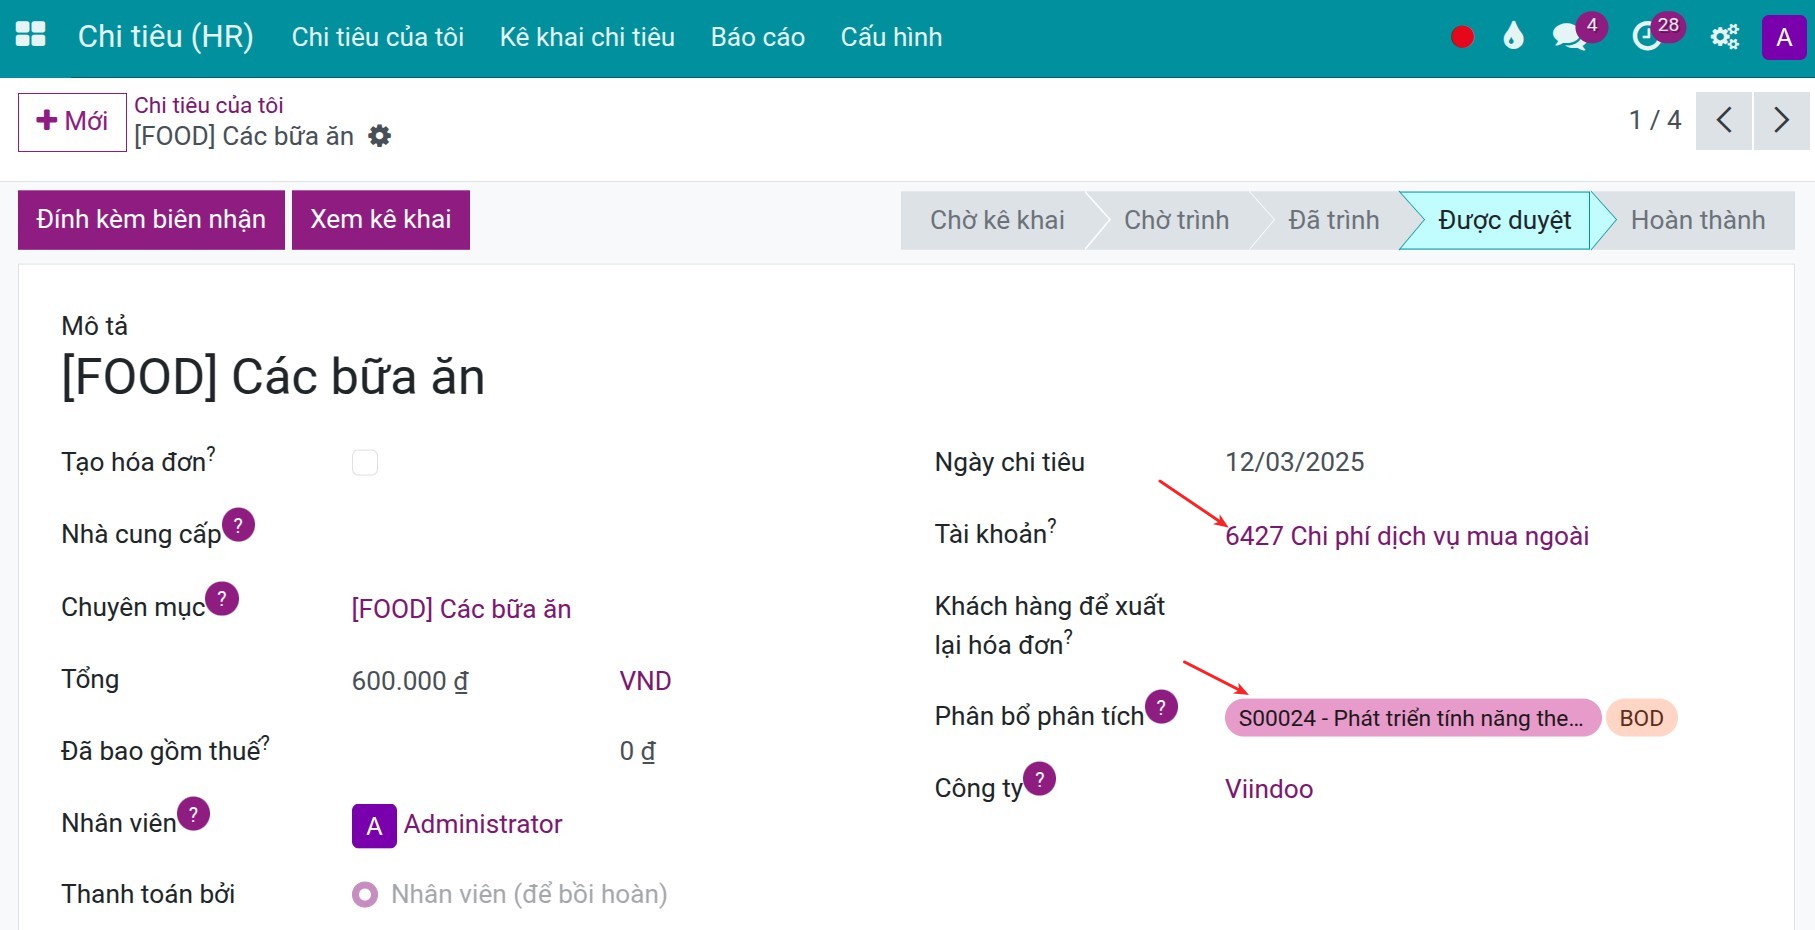The width and height of the screenshot is (1815, 930).
Task: Open the Báo cáo menu
Action: pyautogui.click(x=757, y=37)
